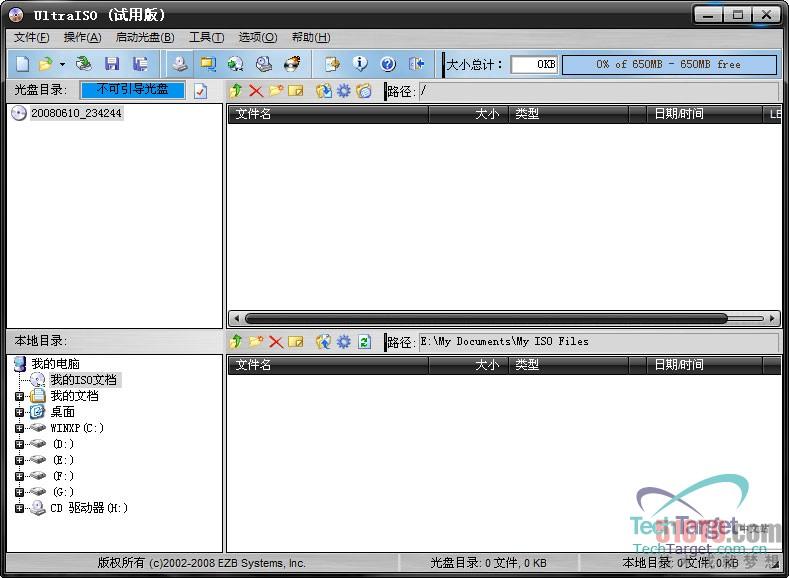Image resolution: width=789 pixels, height=578 pixels.
Task: Expand the (D:) drive node
Action: pyautogui.click(x=19, y=444)
